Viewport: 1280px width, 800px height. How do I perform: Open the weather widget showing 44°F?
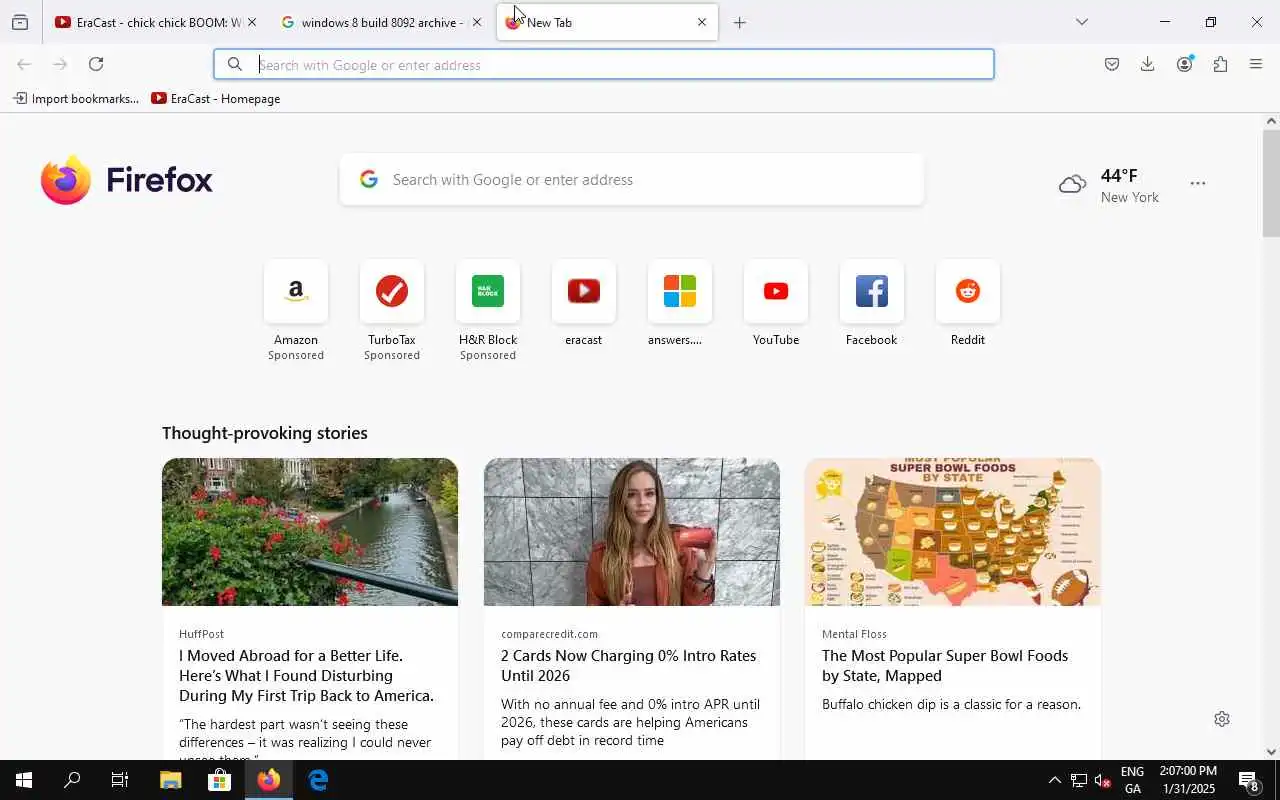tap(1108, 185)
